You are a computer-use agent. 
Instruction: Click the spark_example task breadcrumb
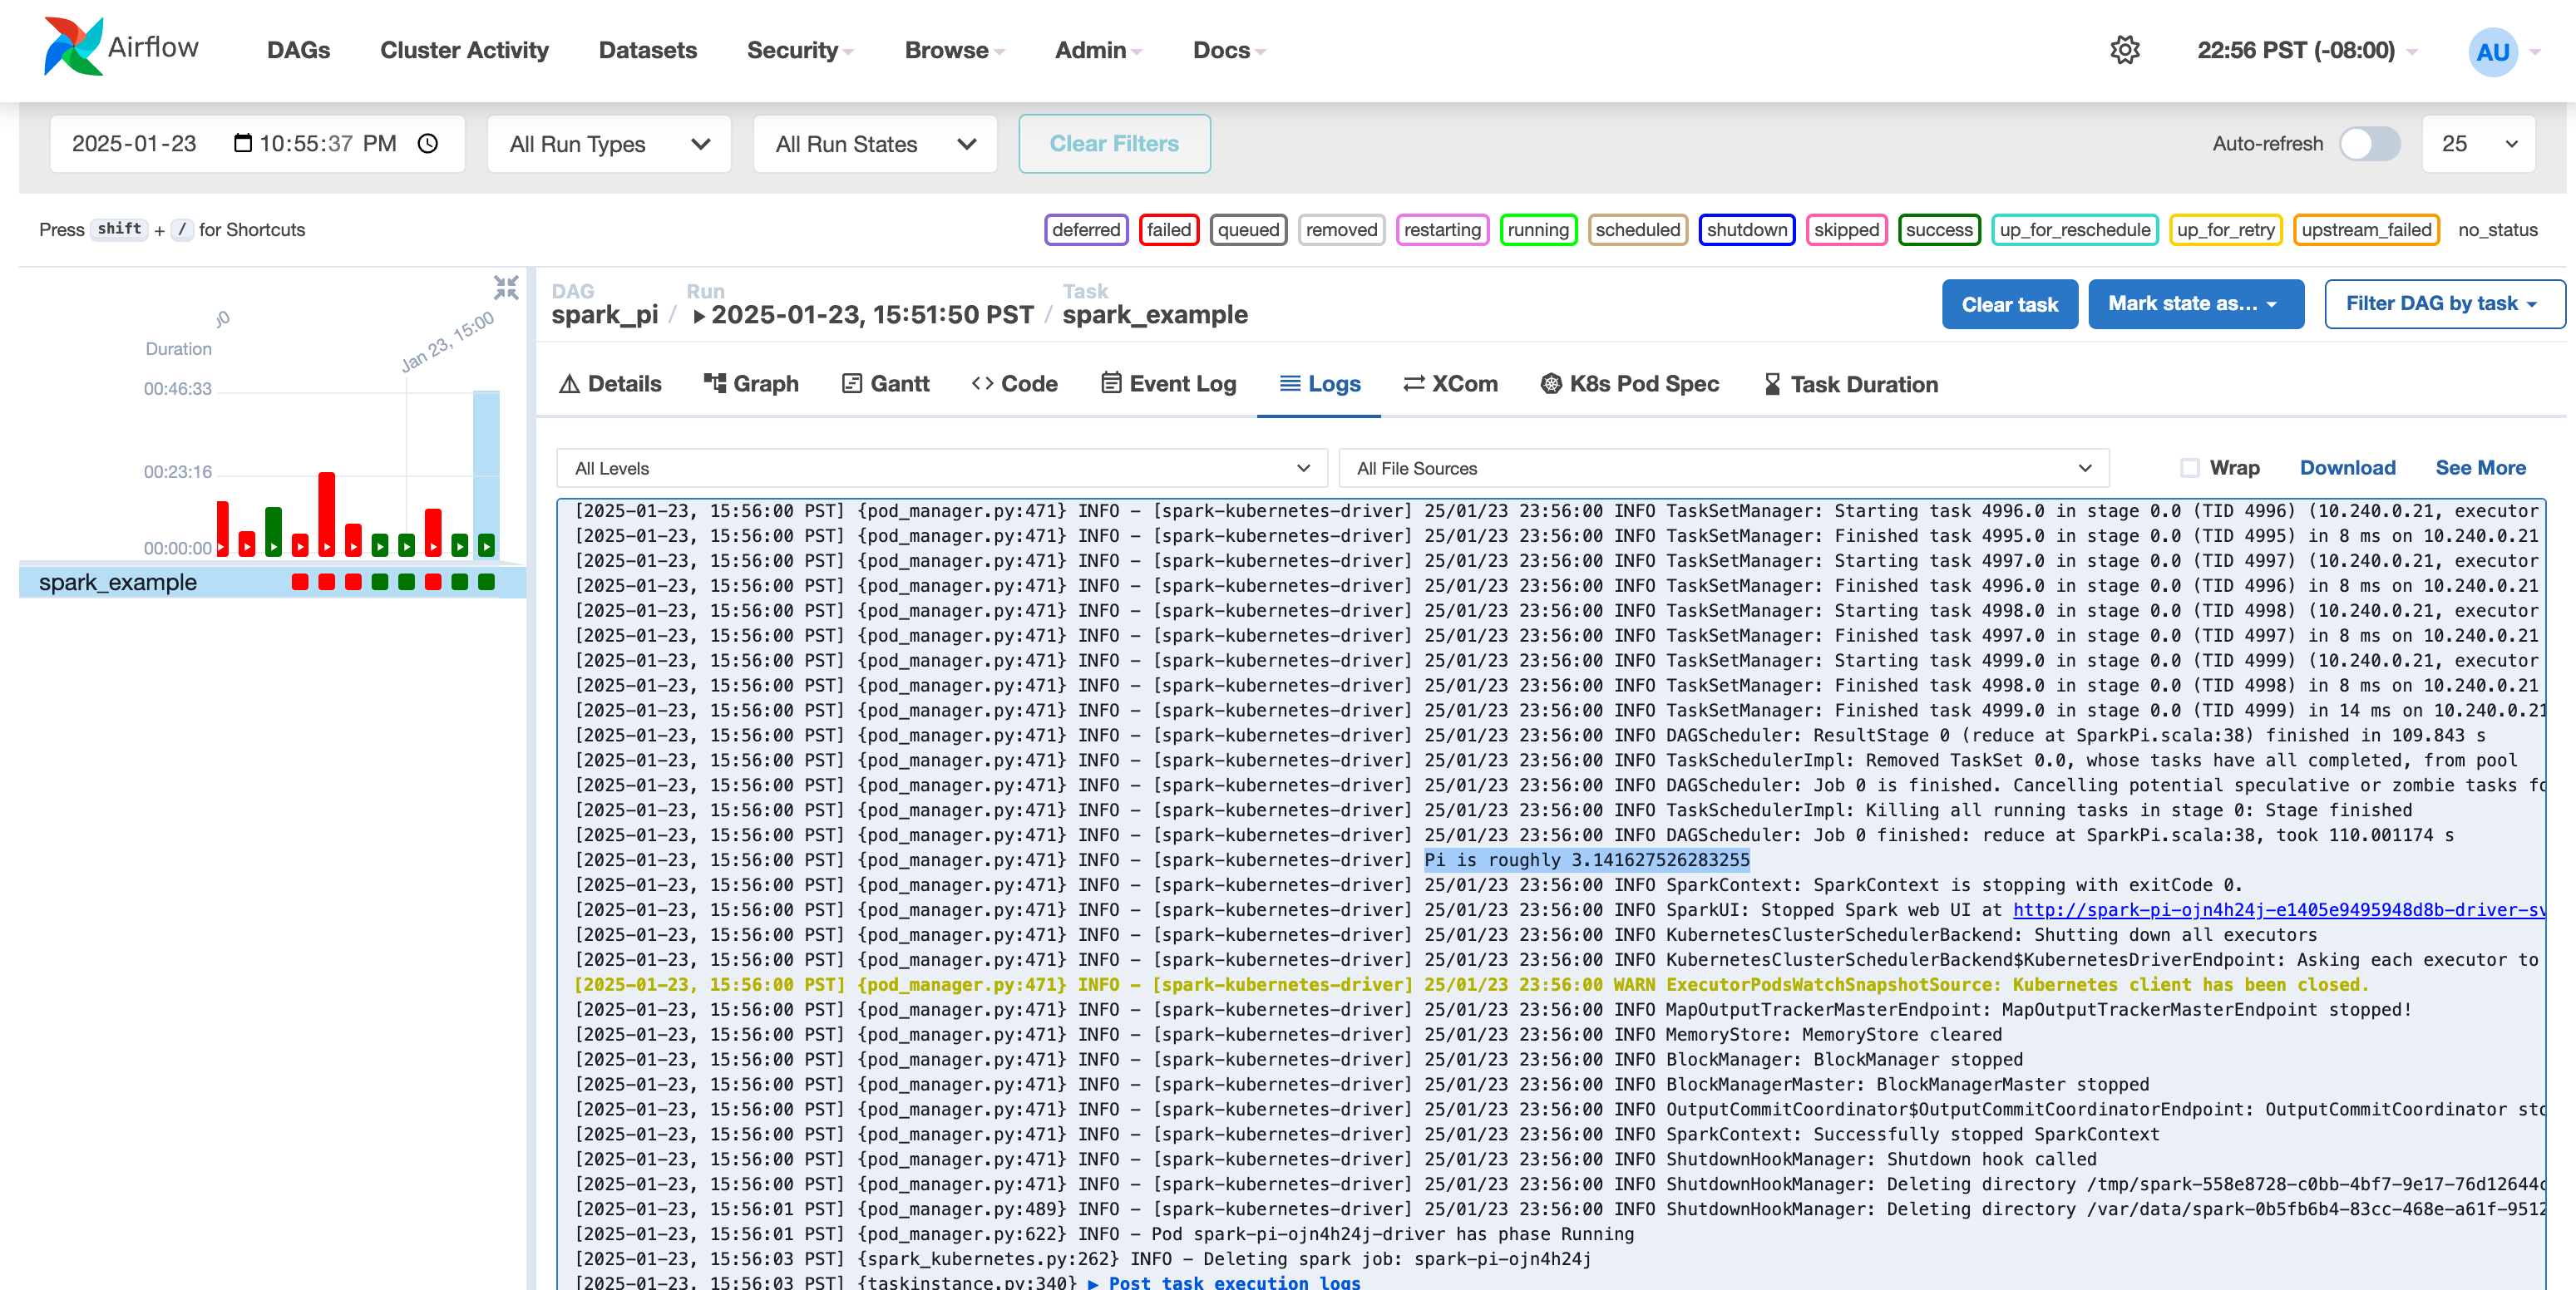[x=1155, y=315]
